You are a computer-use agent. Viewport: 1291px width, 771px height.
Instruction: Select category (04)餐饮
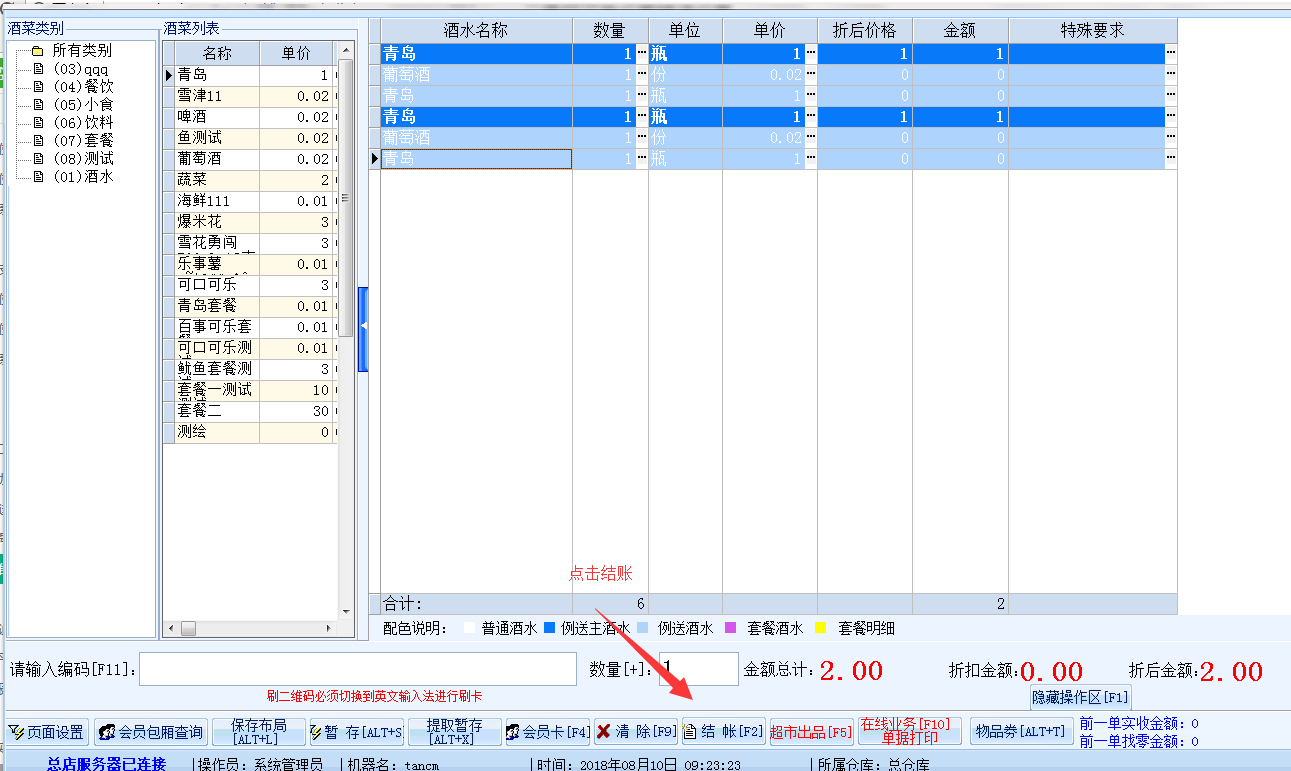(x=83, y=86)
